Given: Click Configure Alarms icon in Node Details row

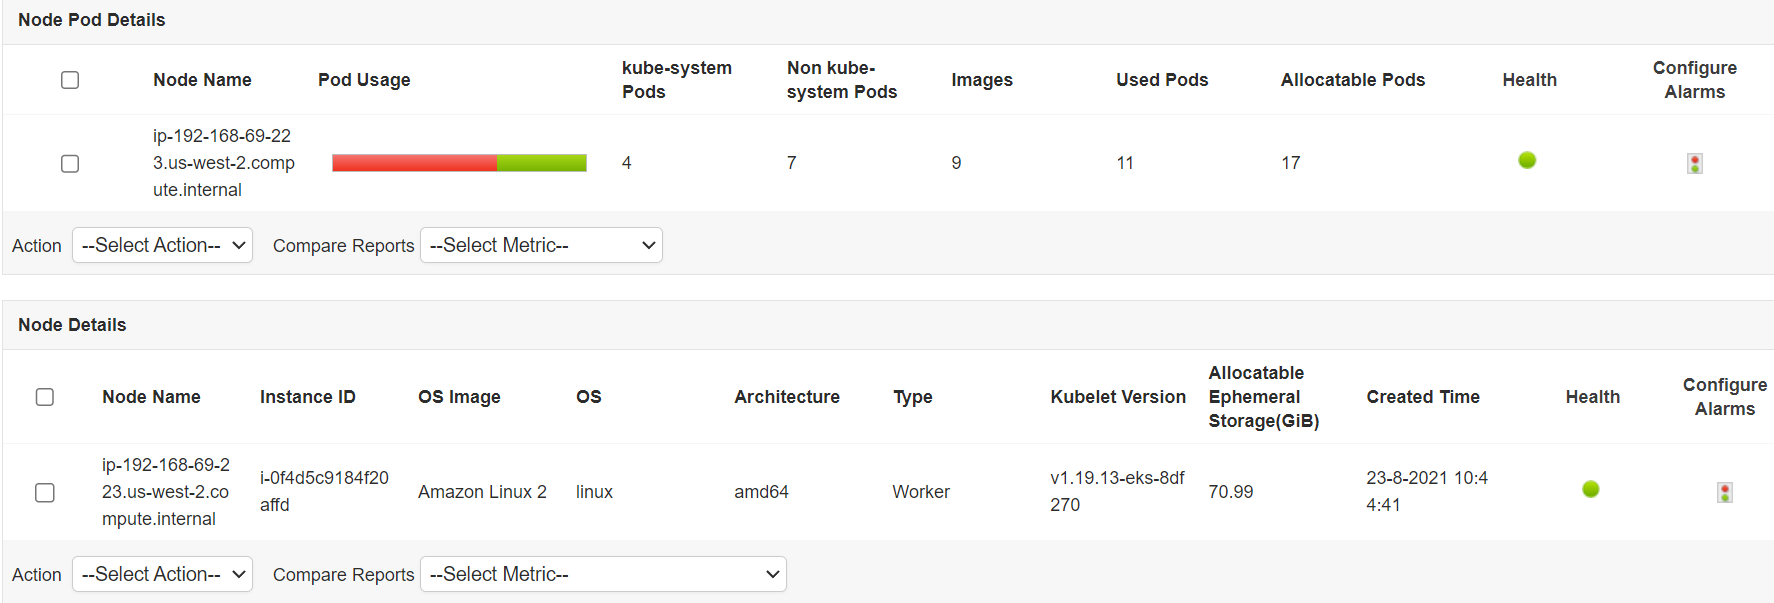Looking at the screenshot, I should pos(1724,492).
